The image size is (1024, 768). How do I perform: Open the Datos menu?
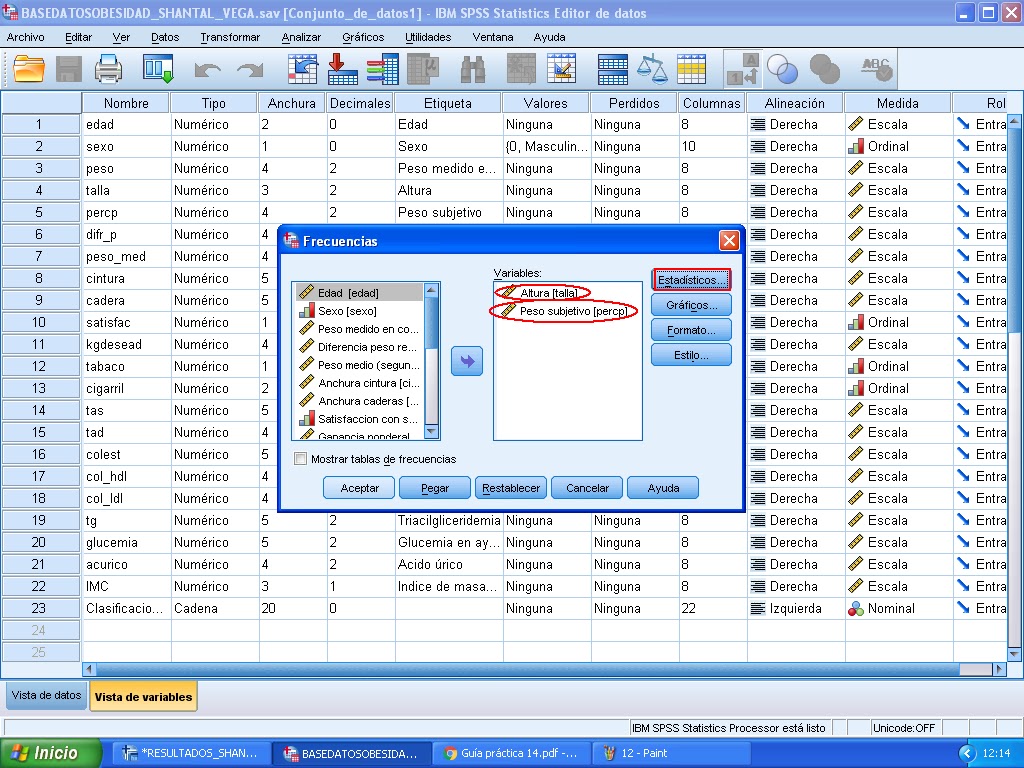coord(165,37)
